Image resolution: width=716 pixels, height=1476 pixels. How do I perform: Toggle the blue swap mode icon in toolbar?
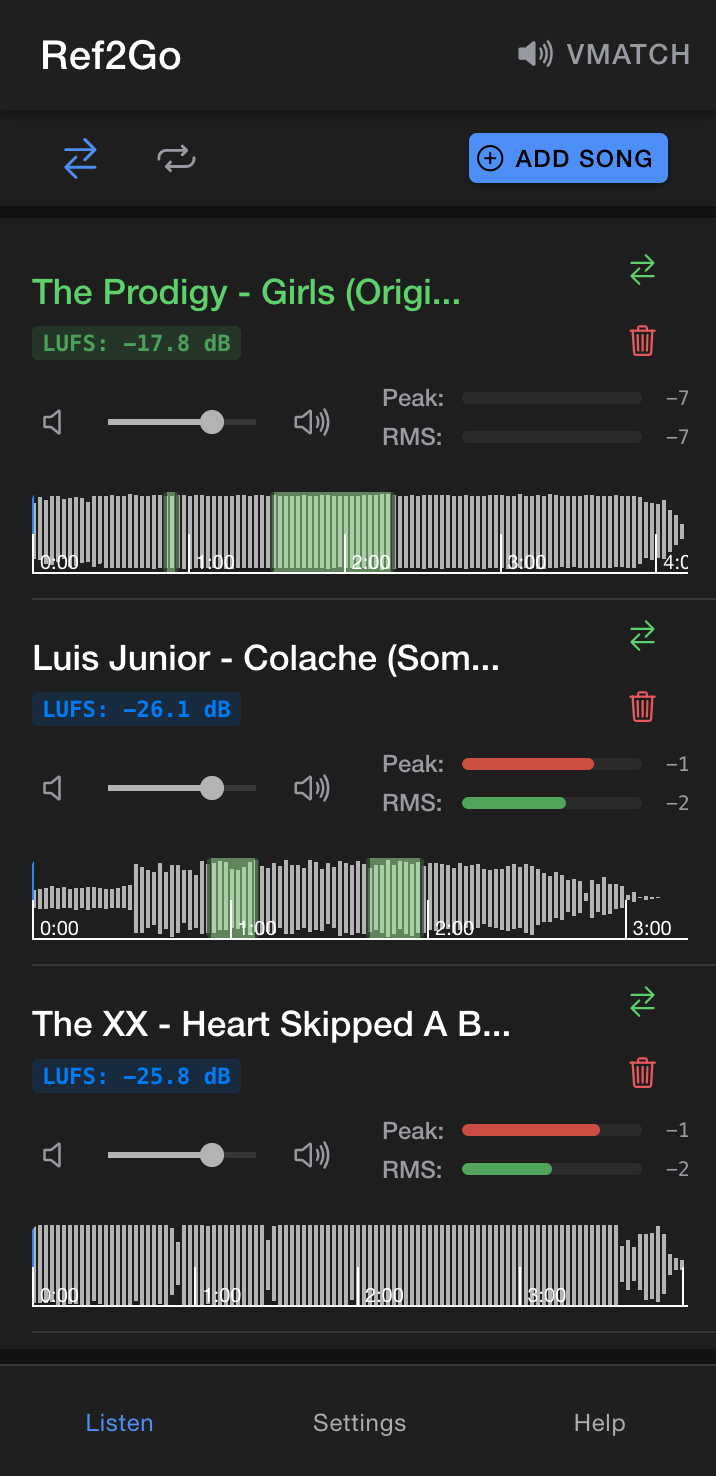point(80,159)
